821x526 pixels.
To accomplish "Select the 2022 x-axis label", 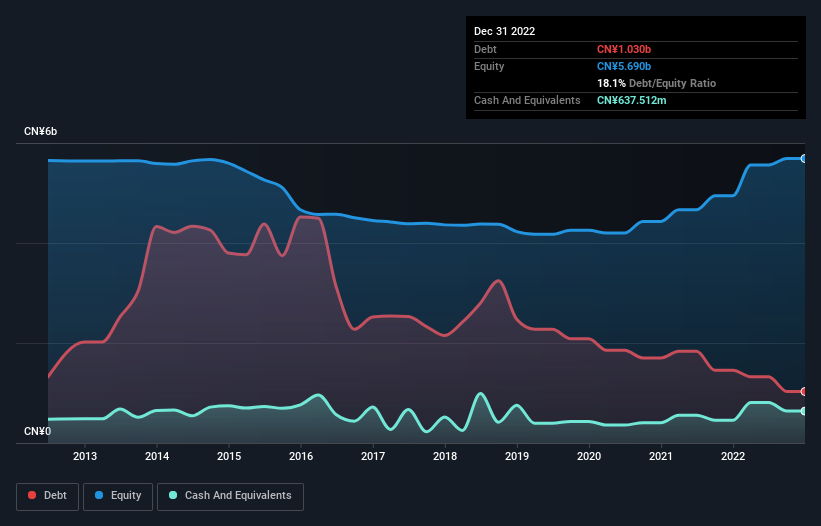I will click(x=733, y=456).
